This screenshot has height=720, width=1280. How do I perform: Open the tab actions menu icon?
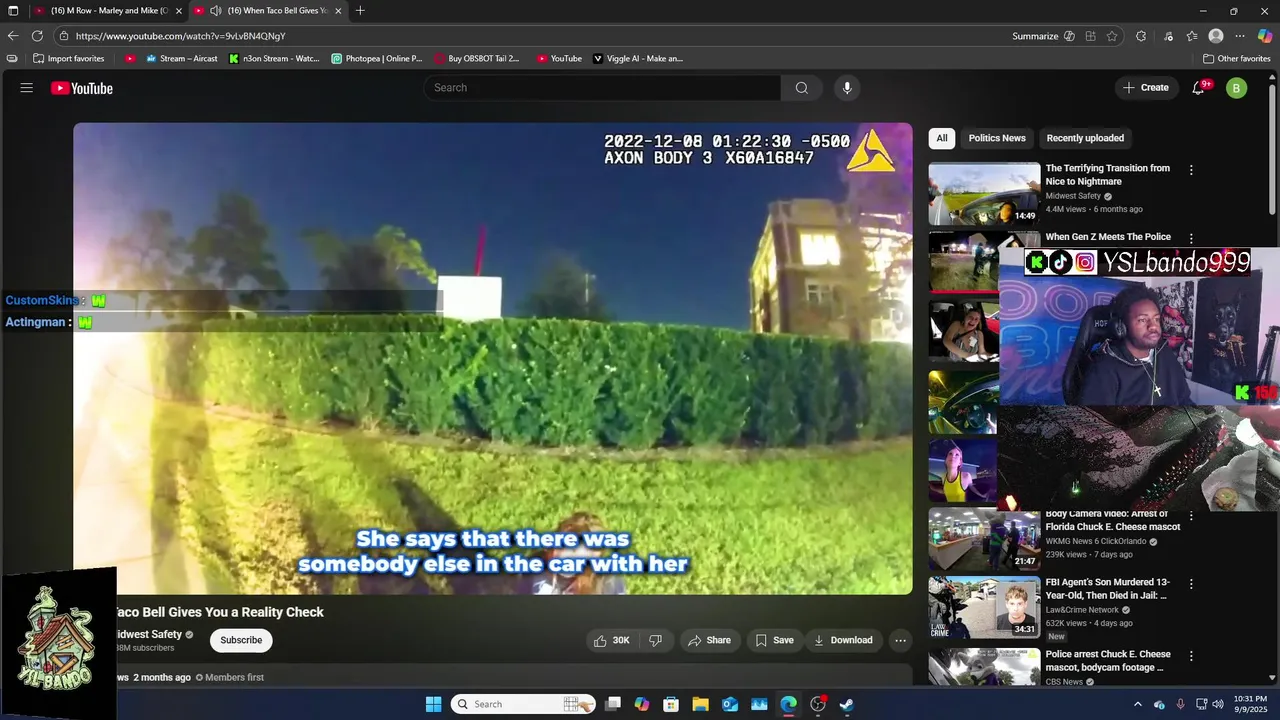pos(13,11)
